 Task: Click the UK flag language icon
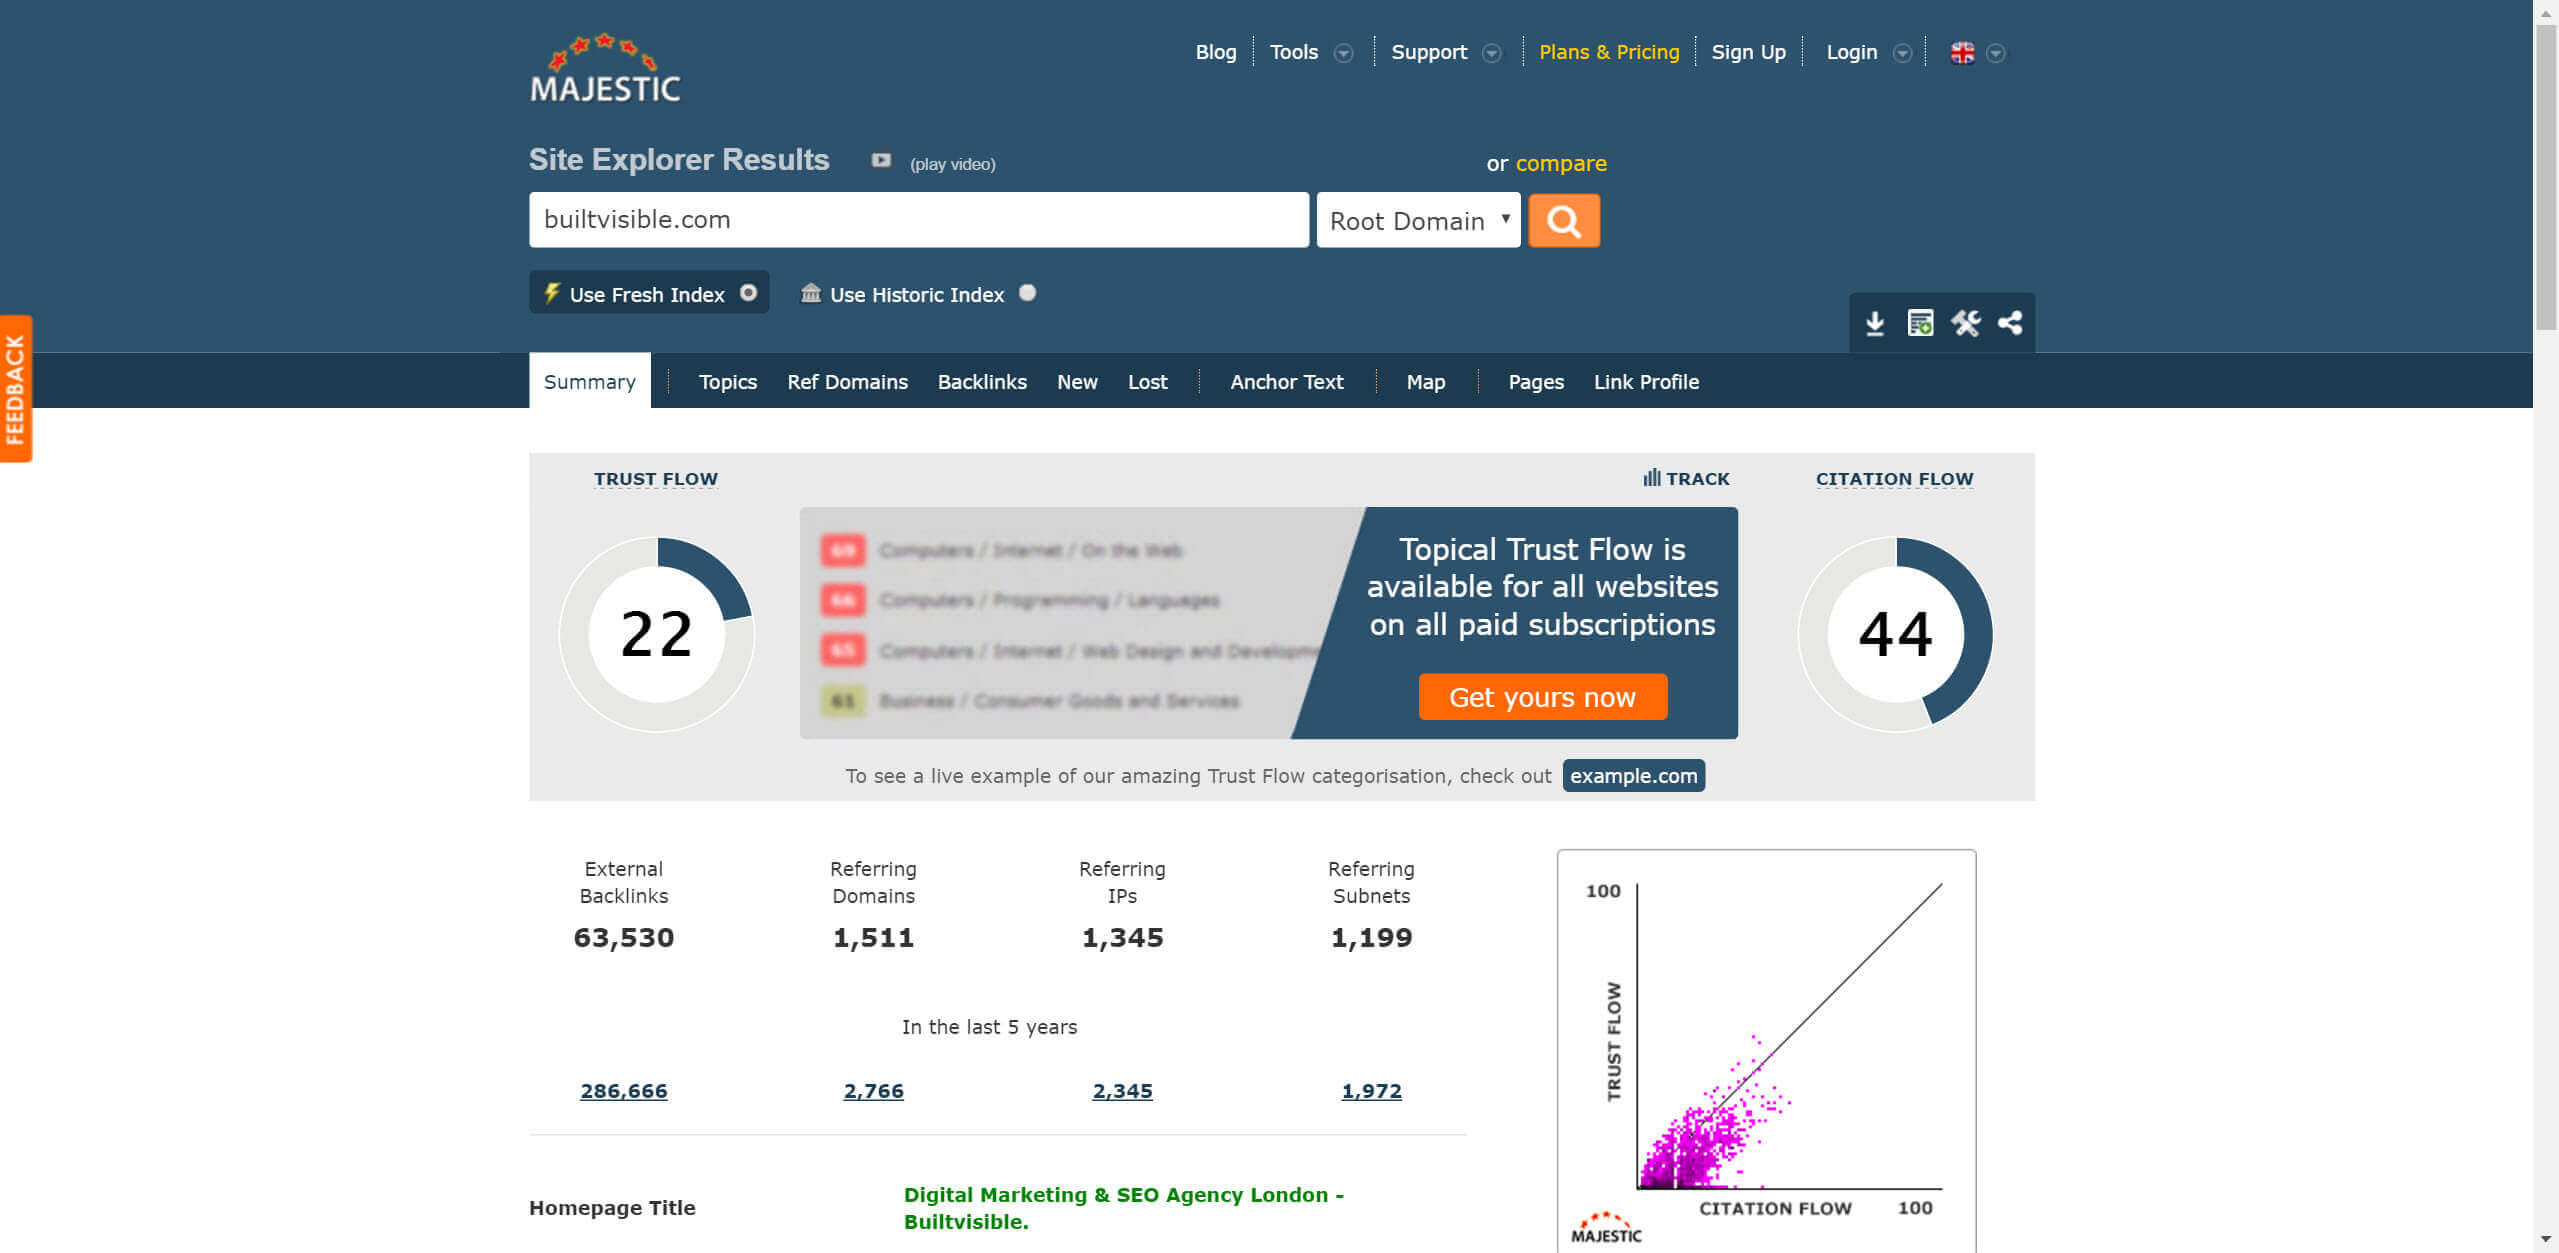coord(1962,53)
